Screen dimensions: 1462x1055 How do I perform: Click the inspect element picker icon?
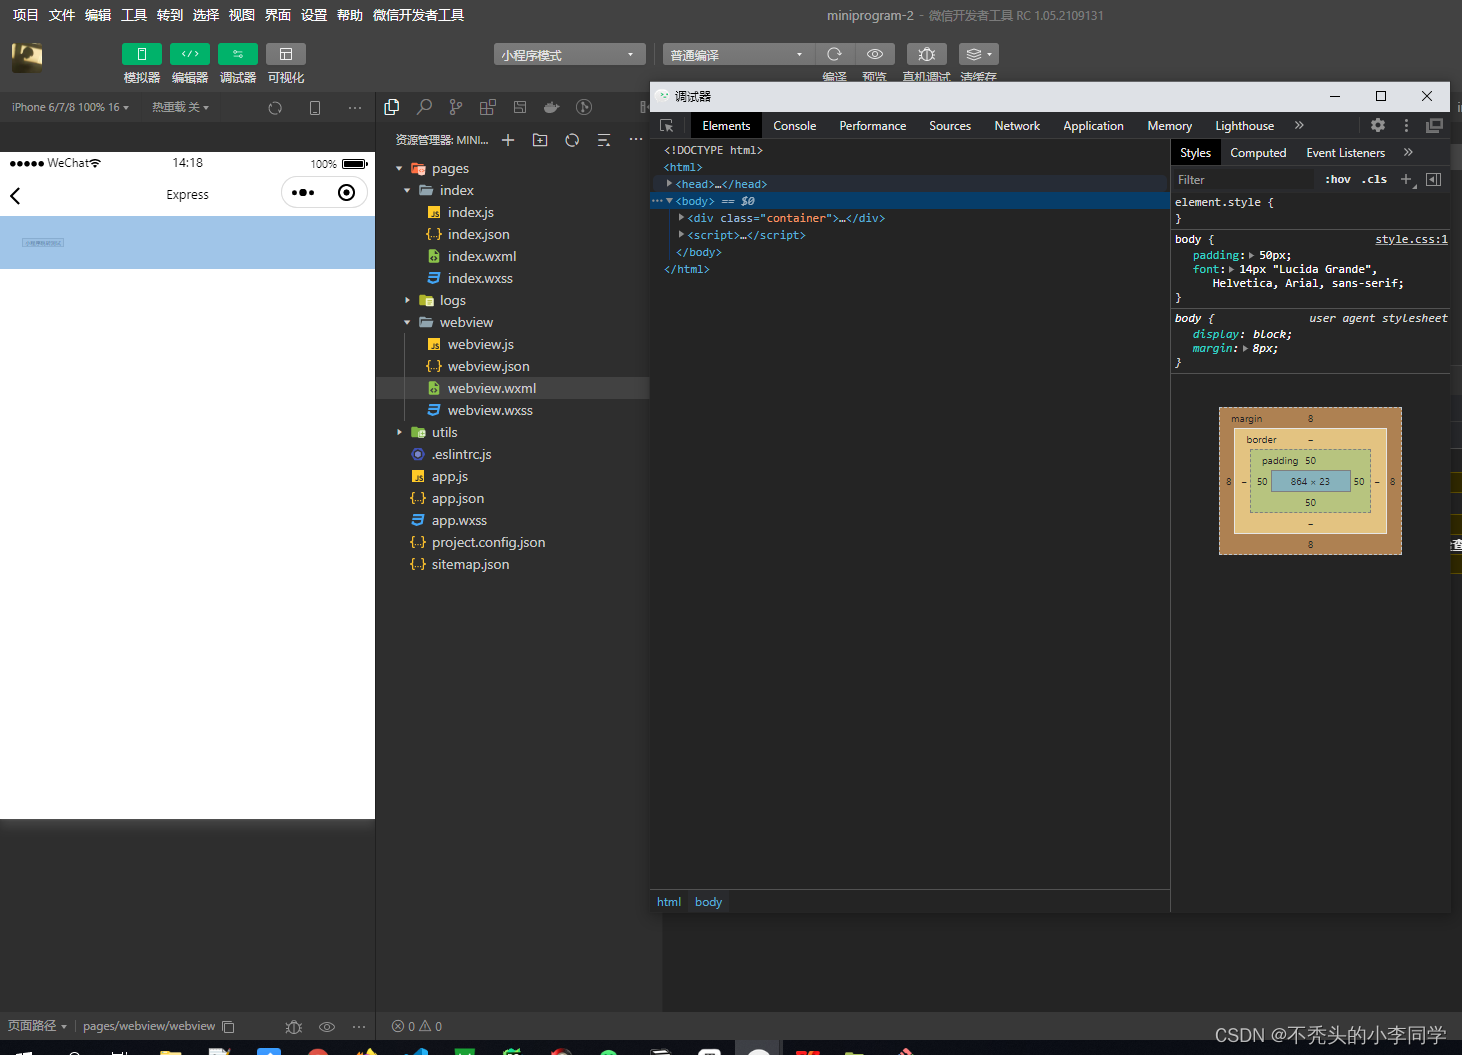click(x=667, y=126)
